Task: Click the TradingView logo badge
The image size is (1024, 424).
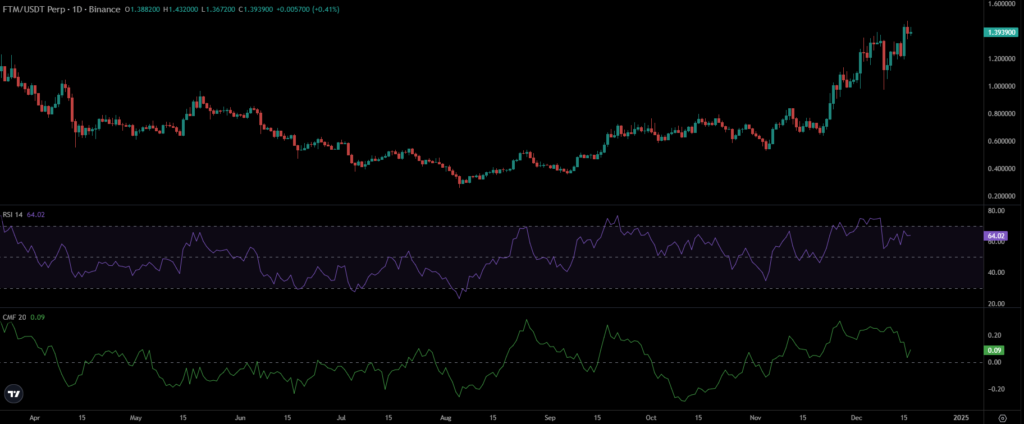Action: [x=12, y=395]
